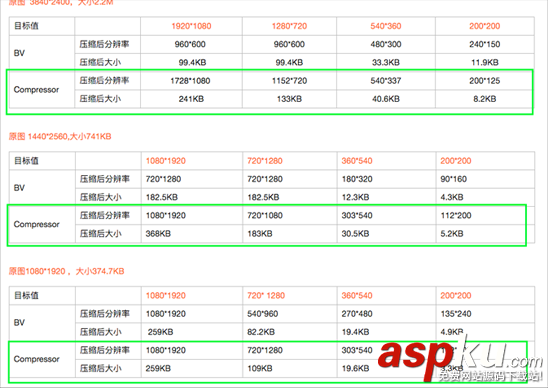Select the 133KB Compressor size value

(x=289, y=99)
